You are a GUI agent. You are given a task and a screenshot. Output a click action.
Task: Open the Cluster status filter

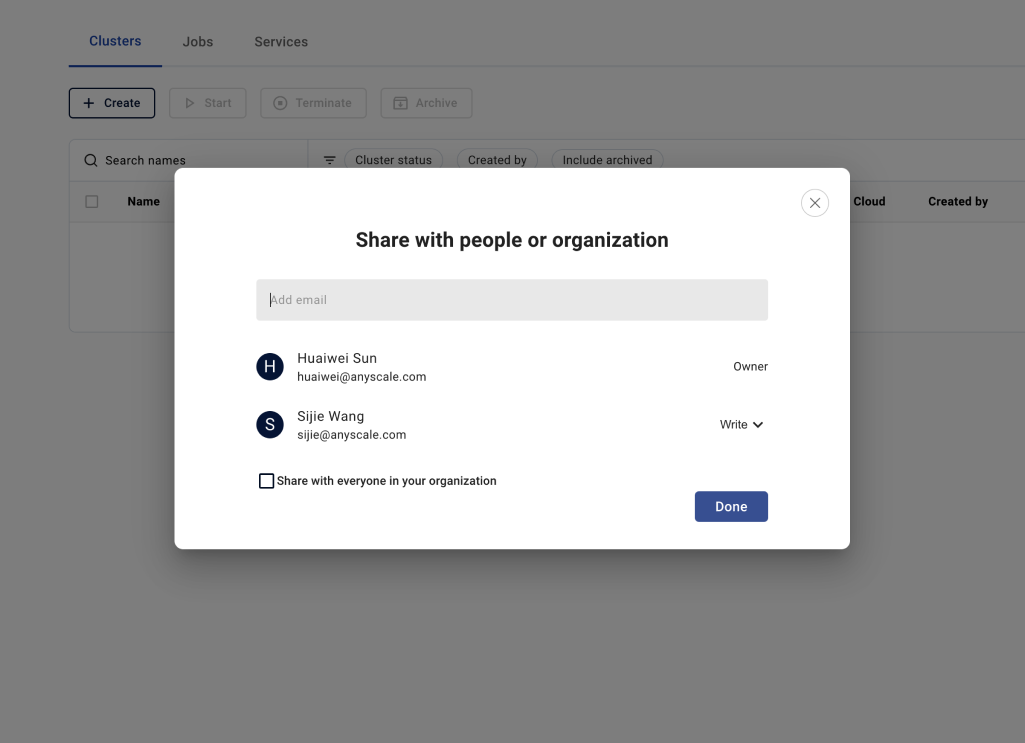(x=394, y=160)
